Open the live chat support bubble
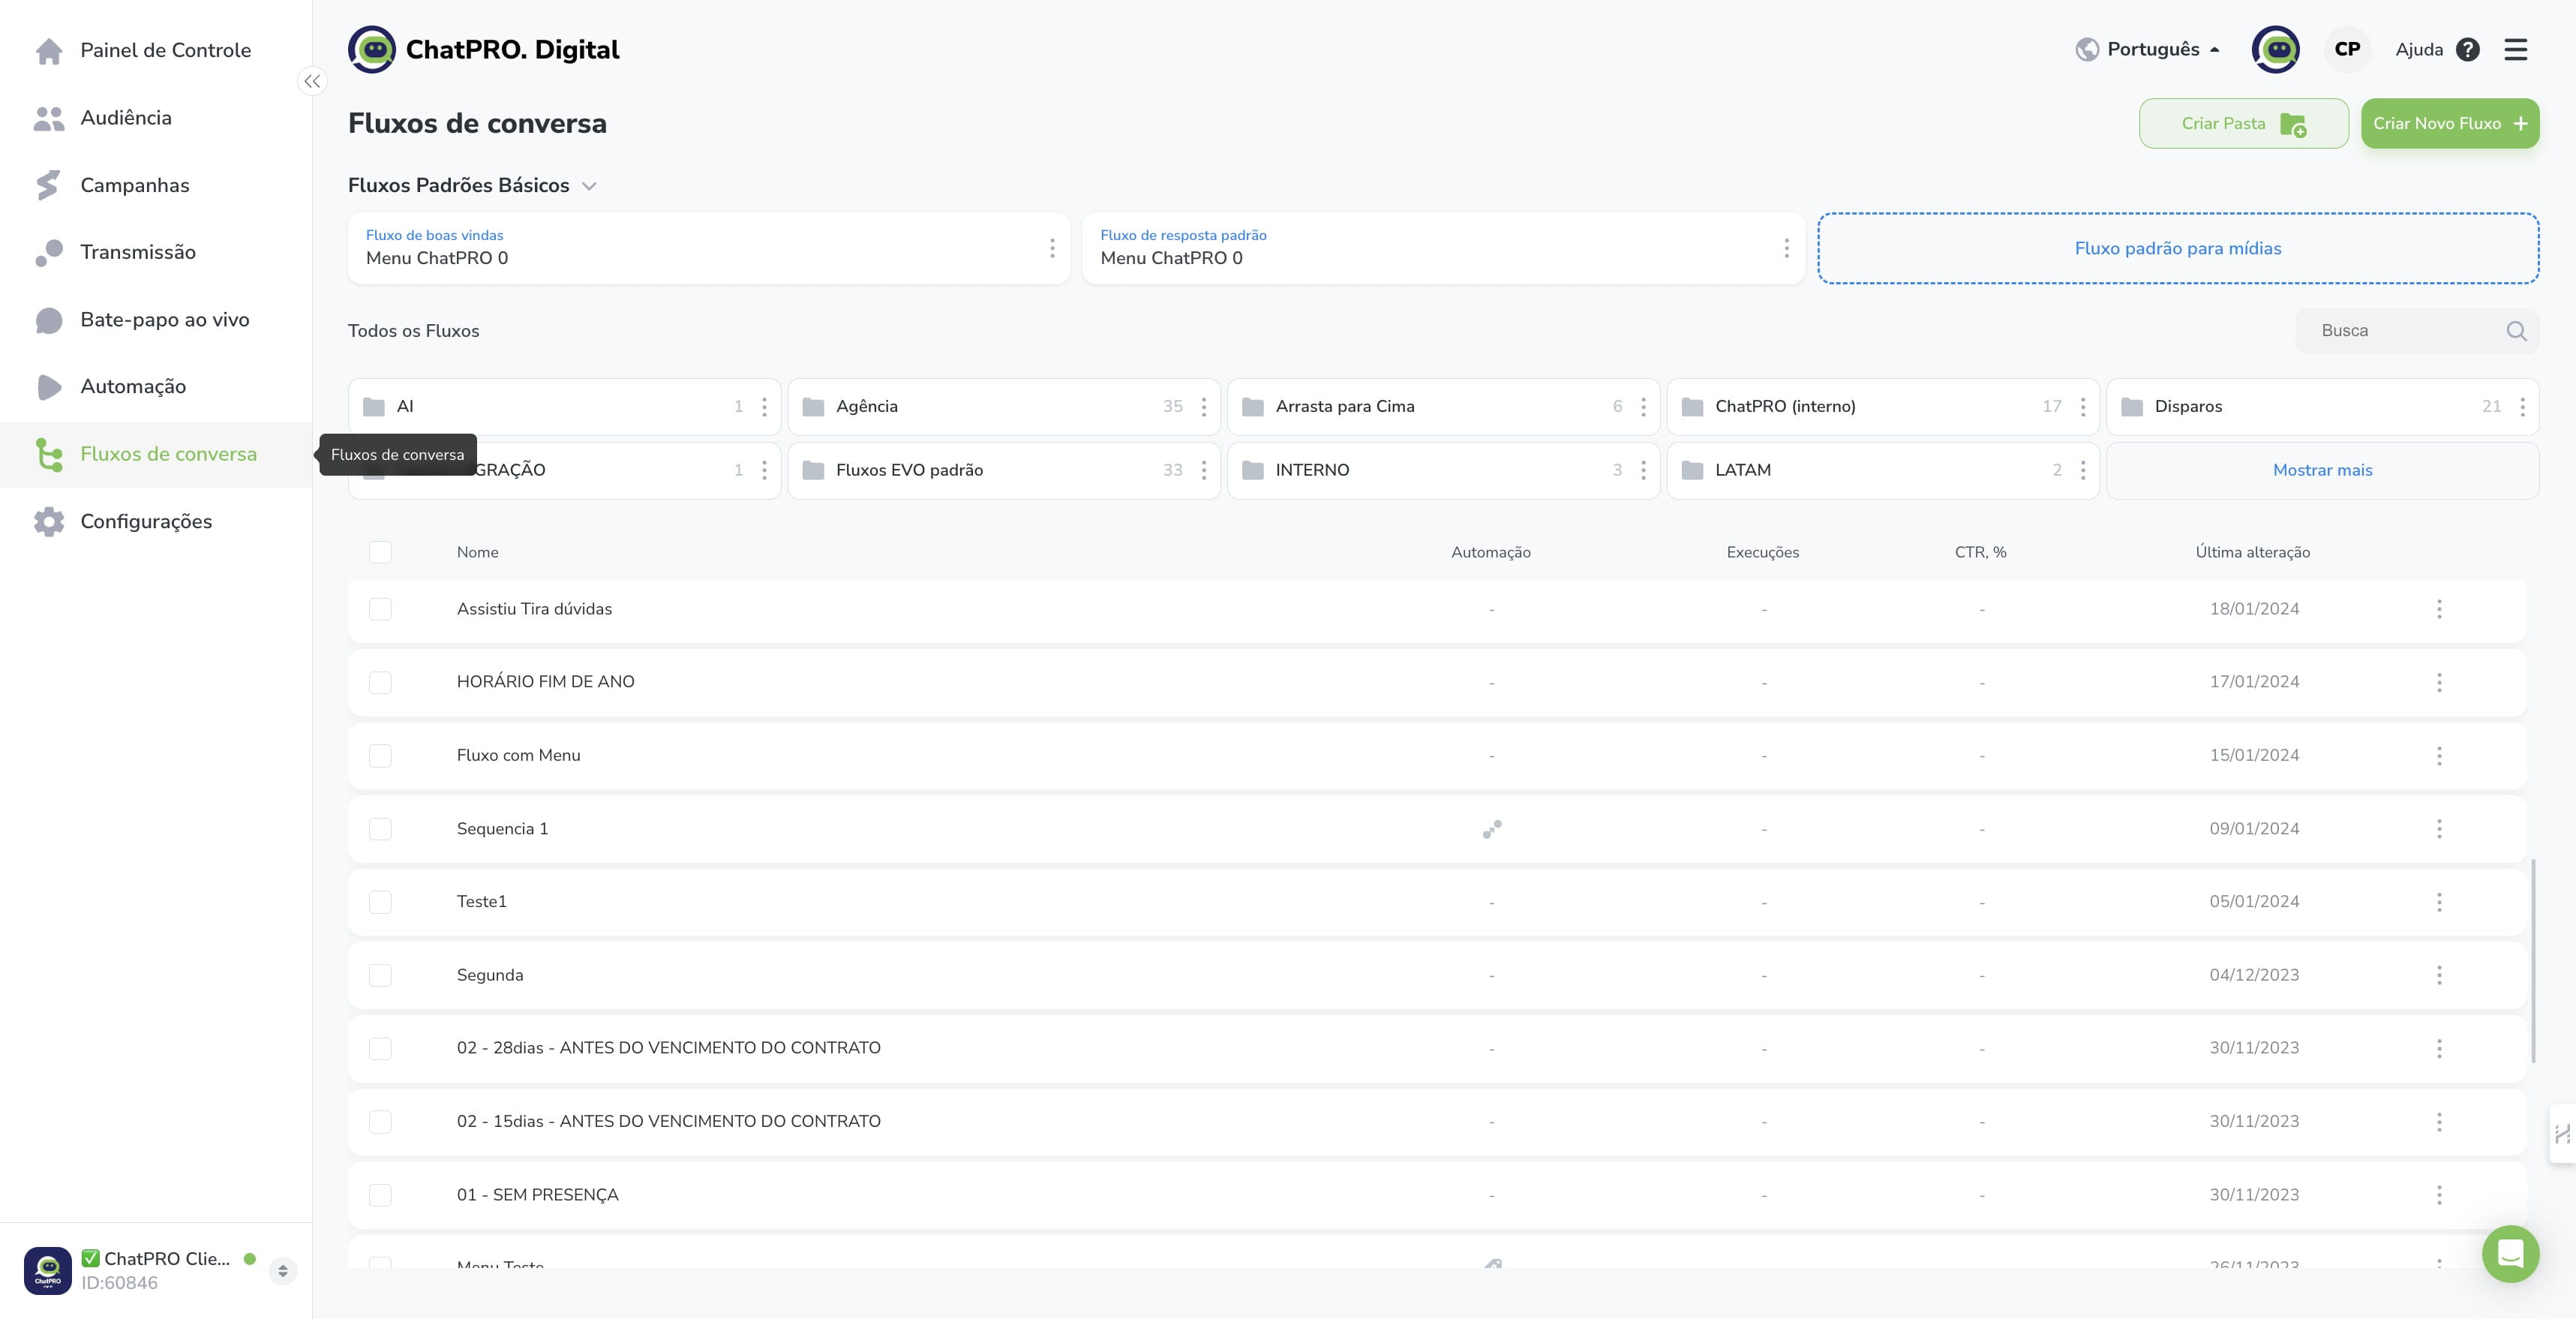Viewport: 2576px width, 1319px height. (2510, 1253)
